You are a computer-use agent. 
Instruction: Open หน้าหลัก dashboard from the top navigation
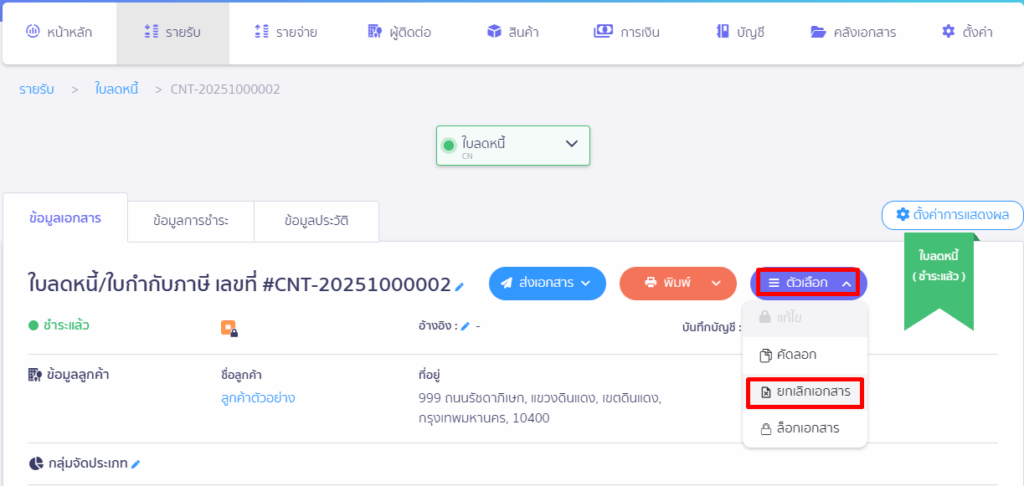(x=59, y=32)
